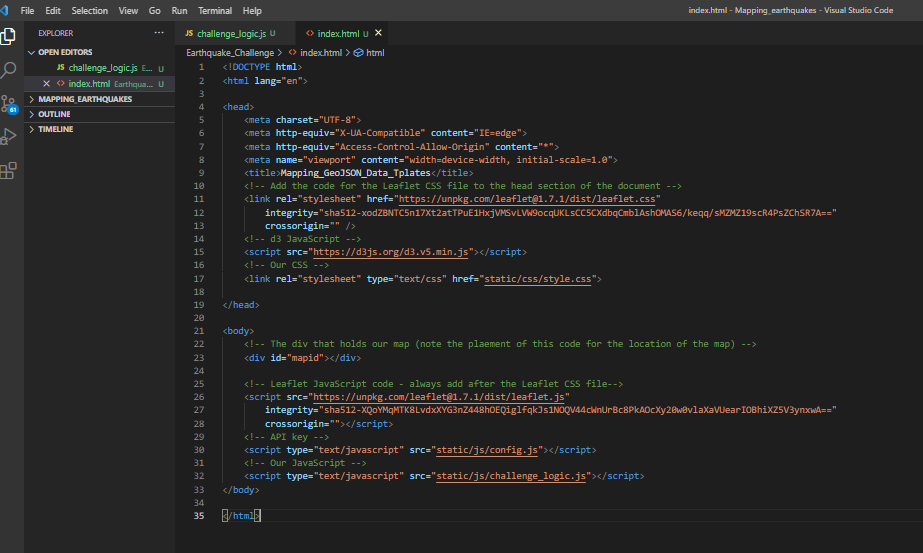This screenshot has height=553, width=923.
Task: Click line number 21 in gutter
Action: pos(199,331)
